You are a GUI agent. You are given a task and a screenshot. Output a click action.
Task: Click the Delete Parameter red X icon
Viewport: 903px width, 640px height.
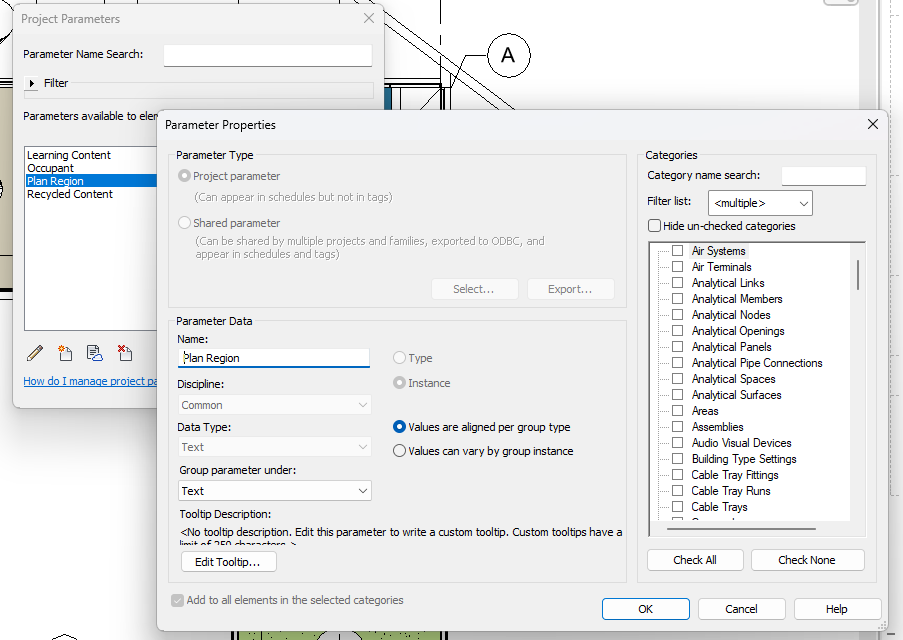point(125,352)
